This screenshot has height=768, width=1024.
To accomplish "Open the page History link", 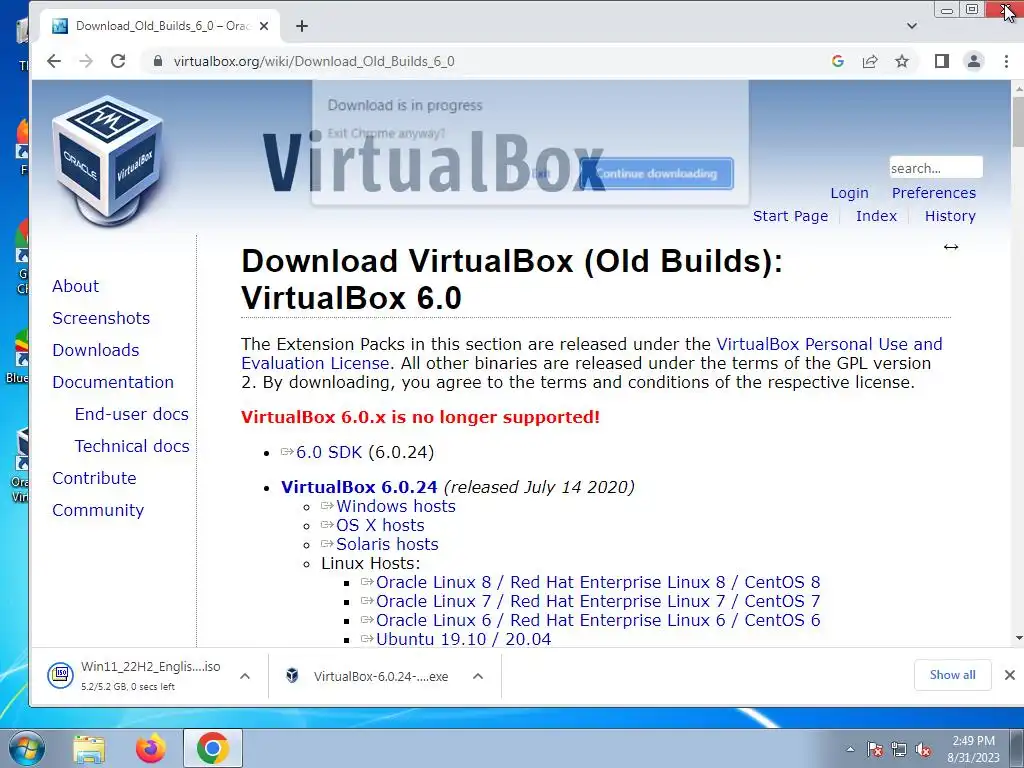I will pyautogui.click(x=950, y=216).
